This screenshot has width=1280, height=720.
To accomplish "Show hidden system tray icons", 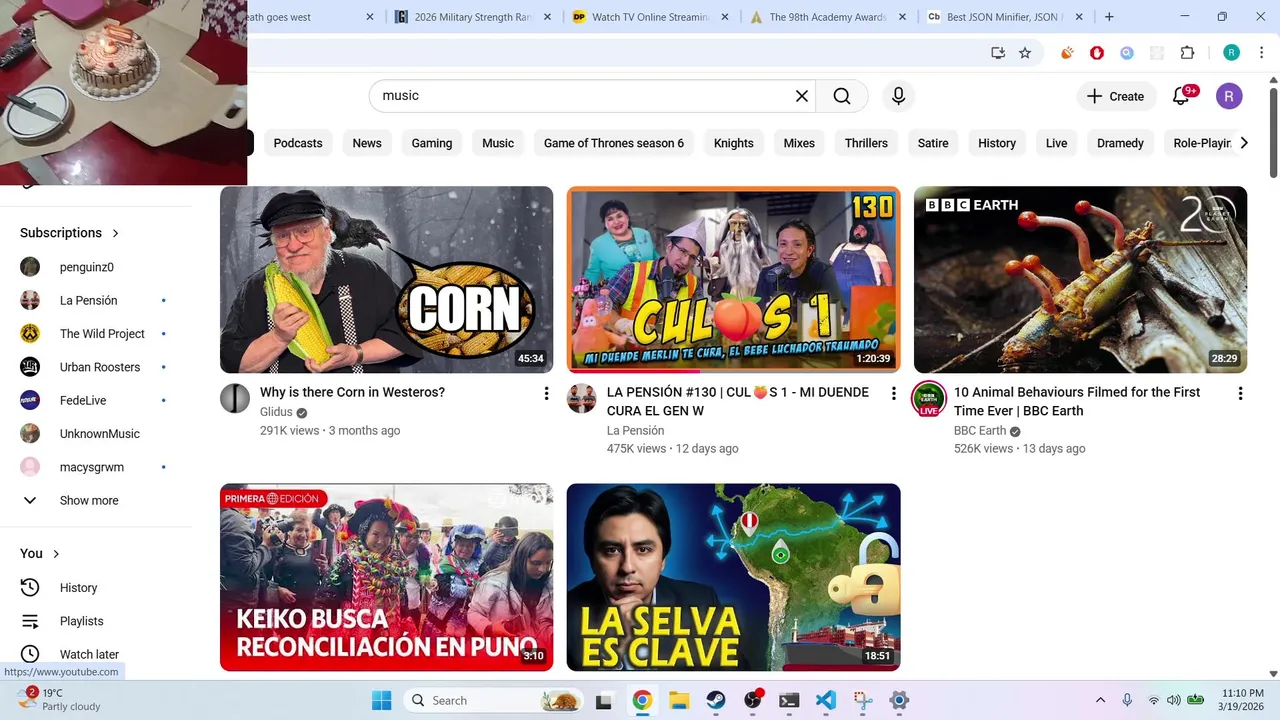I will [x=1100, y=700].
